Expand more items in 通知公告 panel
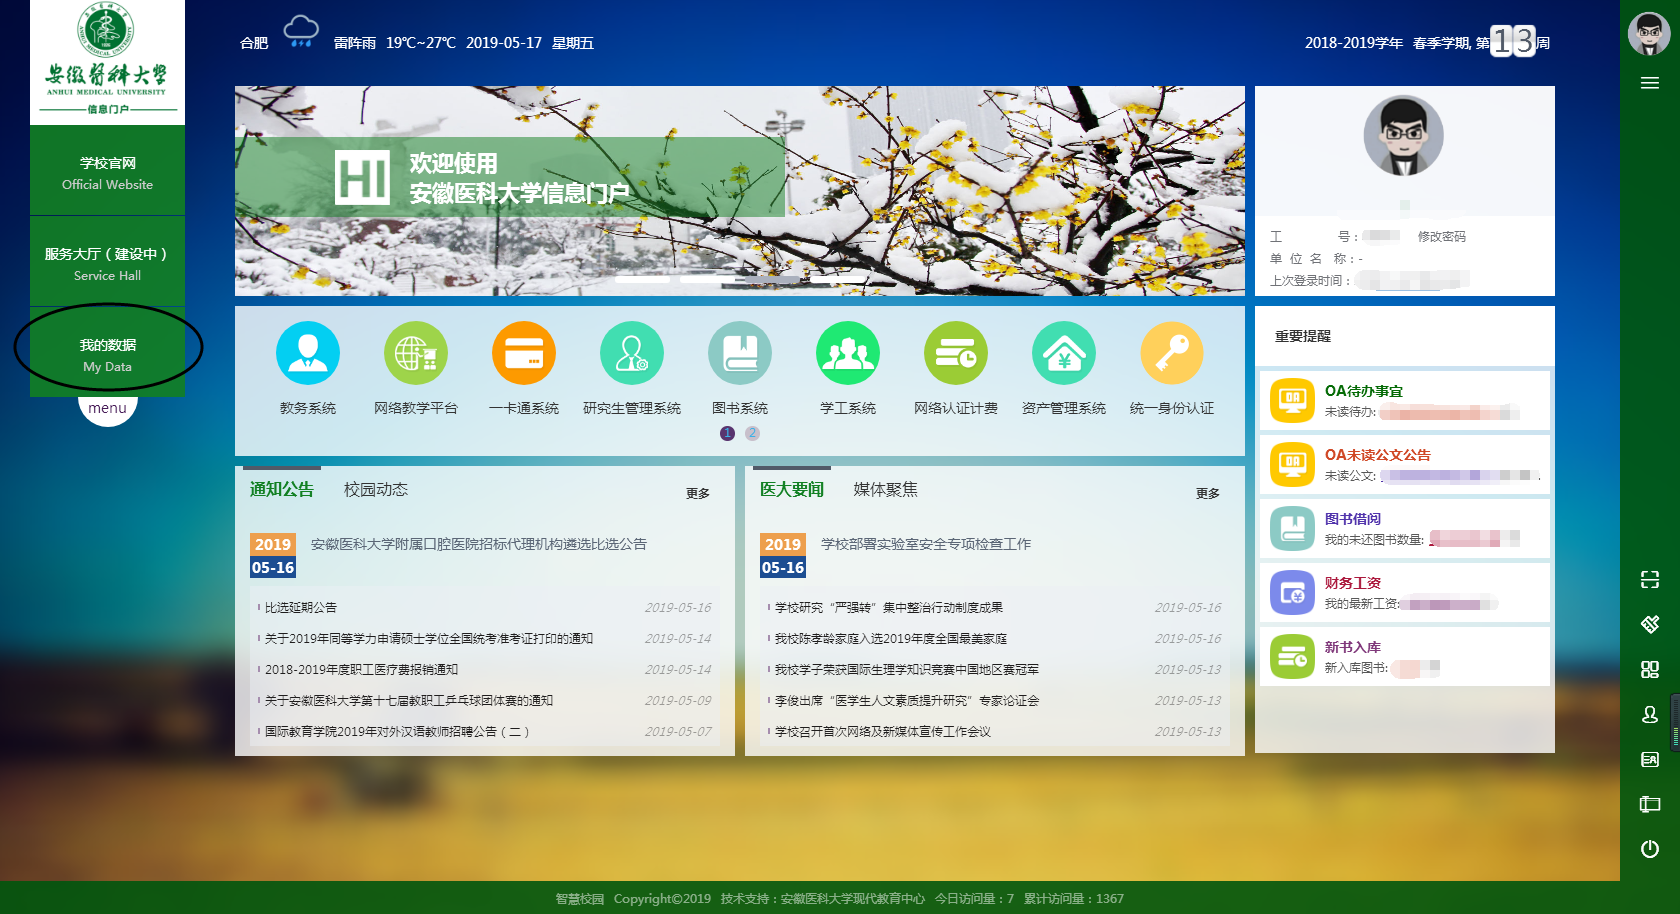The image size is (1680, 914). coord(698,493)
